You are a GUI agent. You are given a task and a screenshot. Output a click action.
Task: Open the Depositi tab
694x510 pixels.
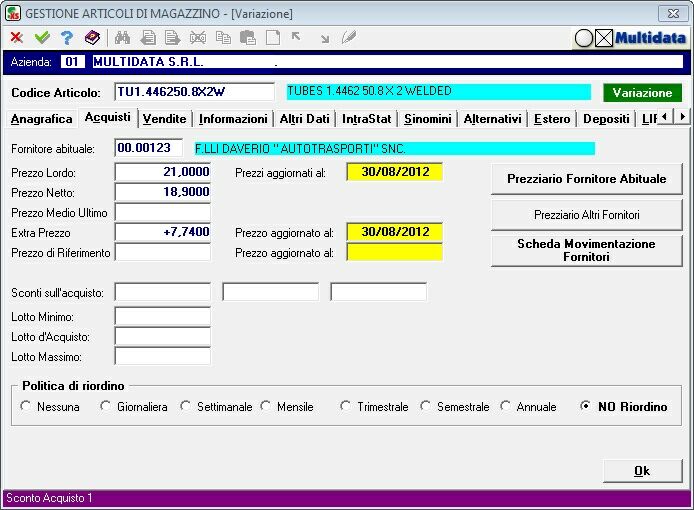click(x=606, y=119)
